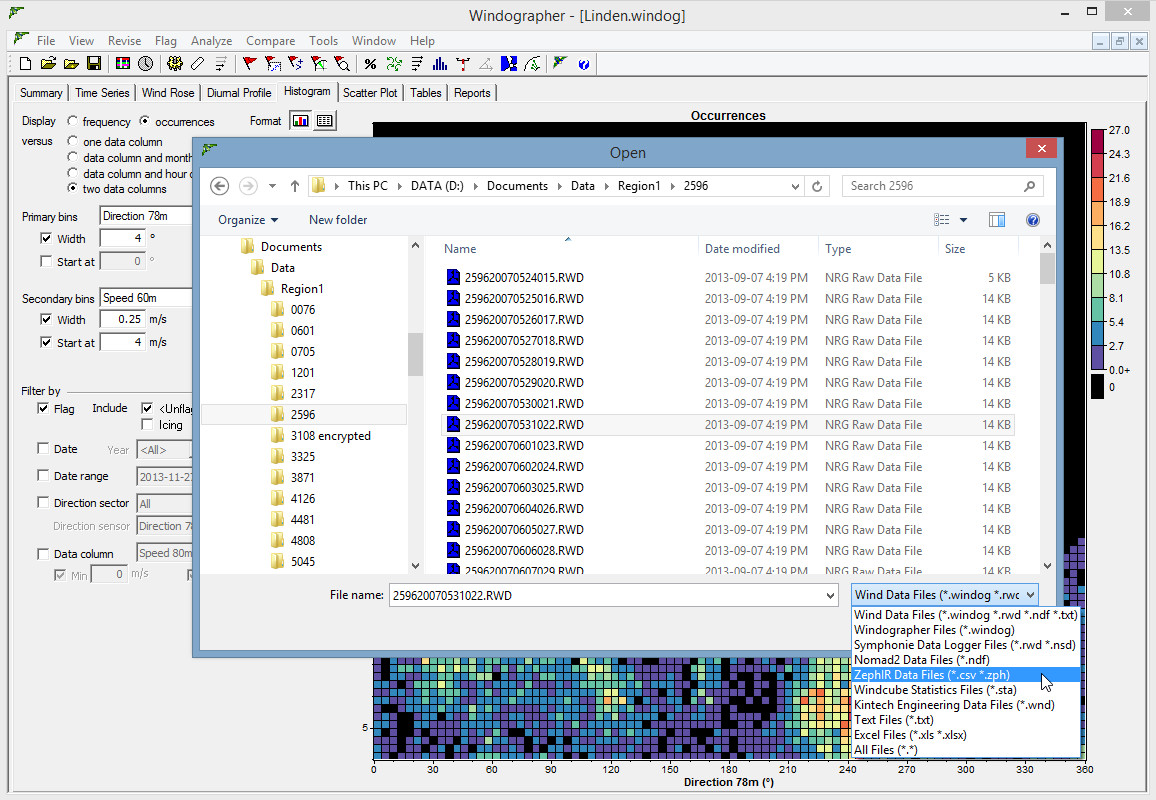
Task: Choose ZephIR Data Files file type
Action: click(966, 675)
